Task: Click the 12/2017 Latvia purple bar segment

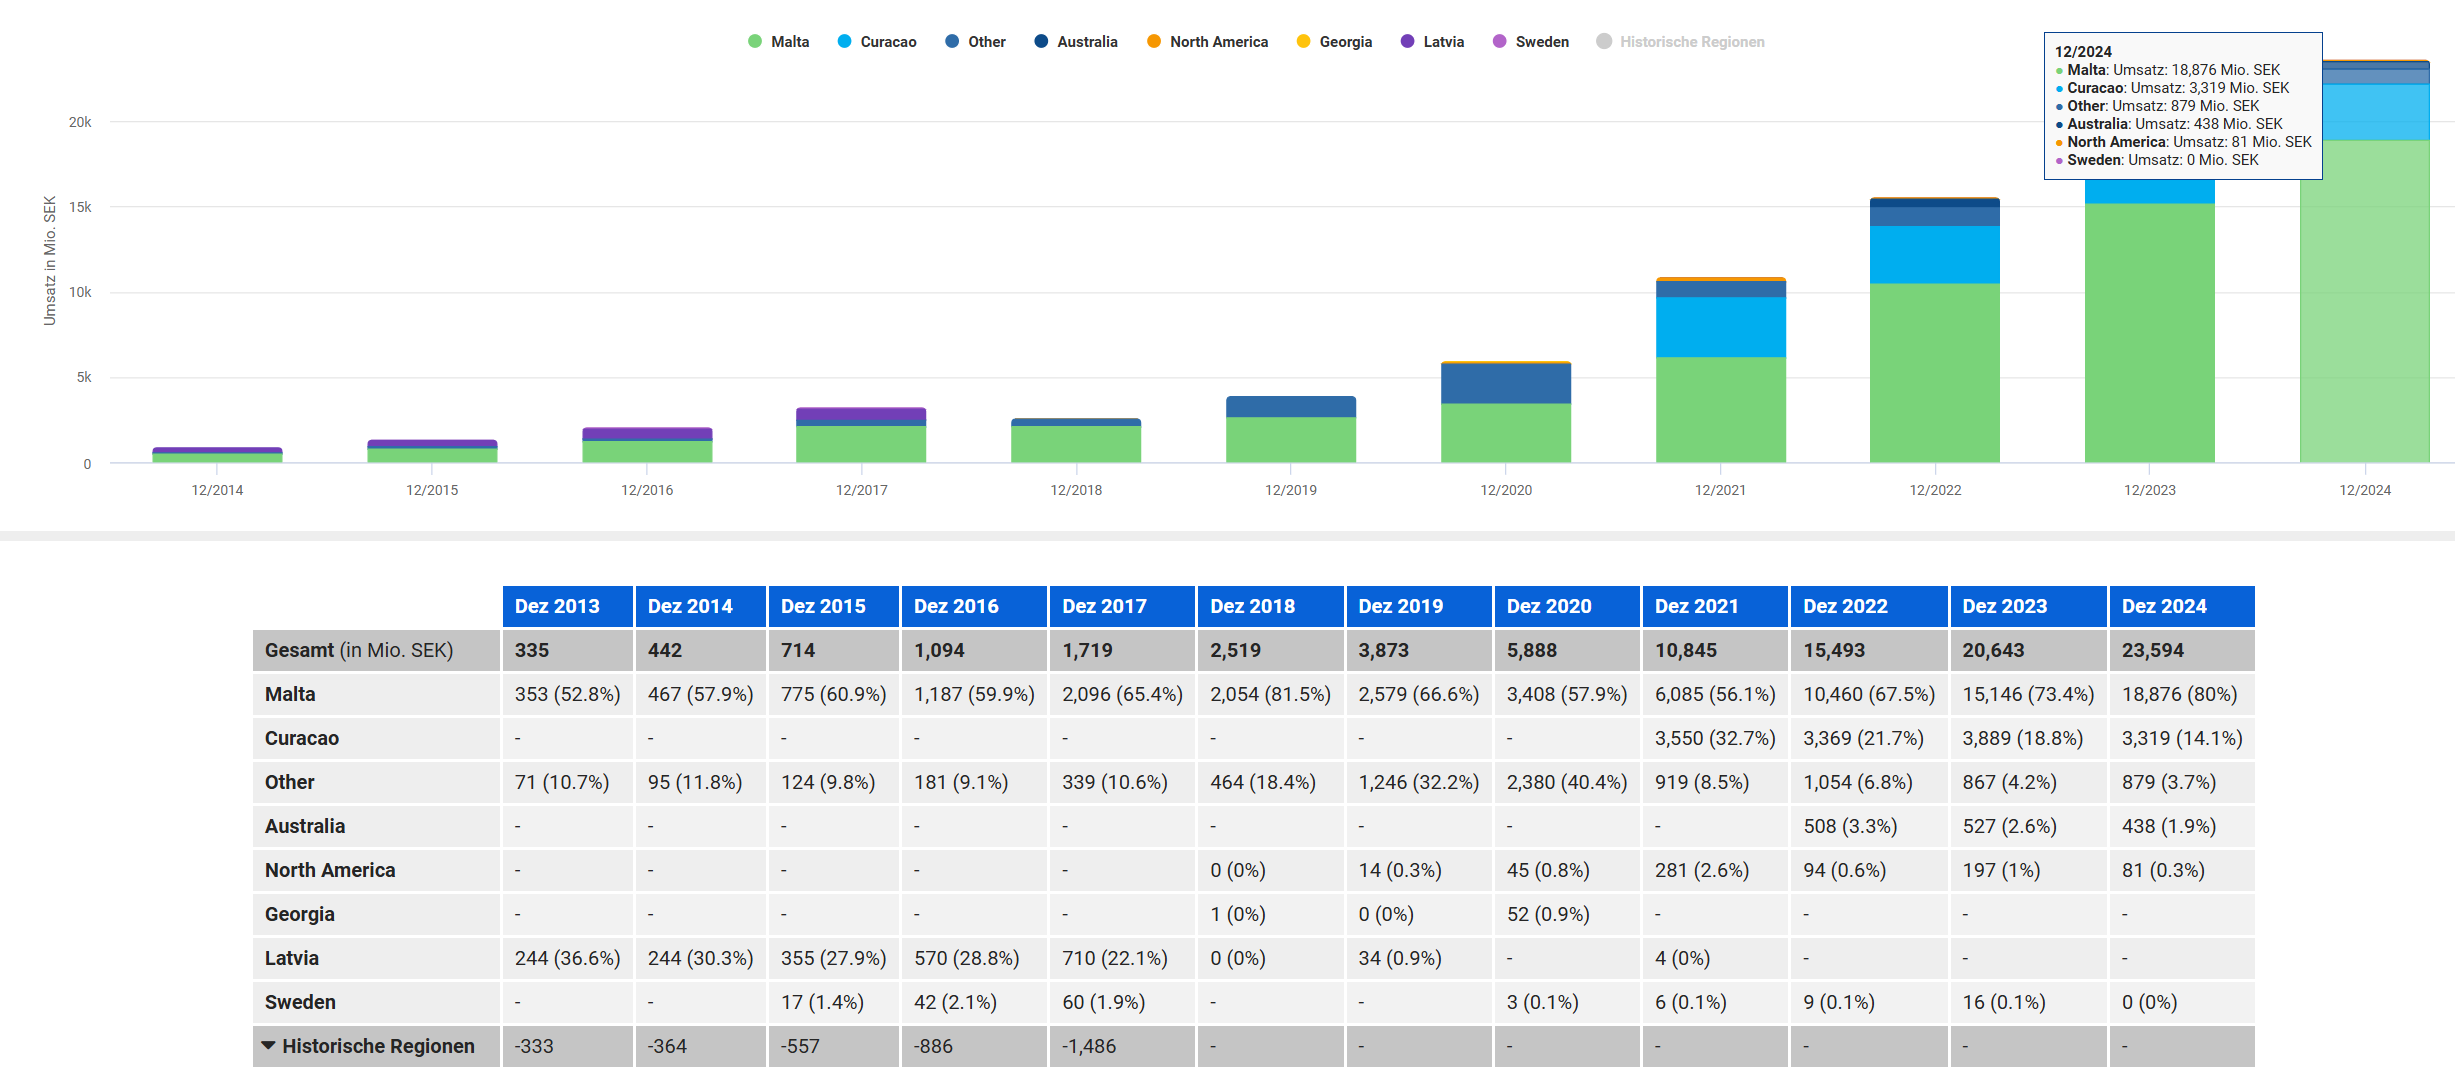Action: (860, 416)
